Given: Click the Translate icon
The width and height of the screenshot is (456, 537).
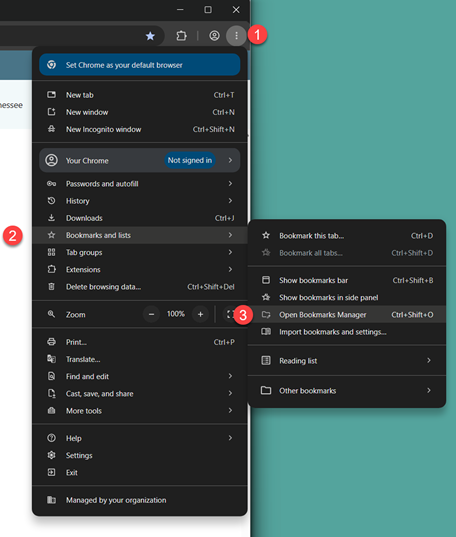Looking at the screenshot, I should point(51,359).
